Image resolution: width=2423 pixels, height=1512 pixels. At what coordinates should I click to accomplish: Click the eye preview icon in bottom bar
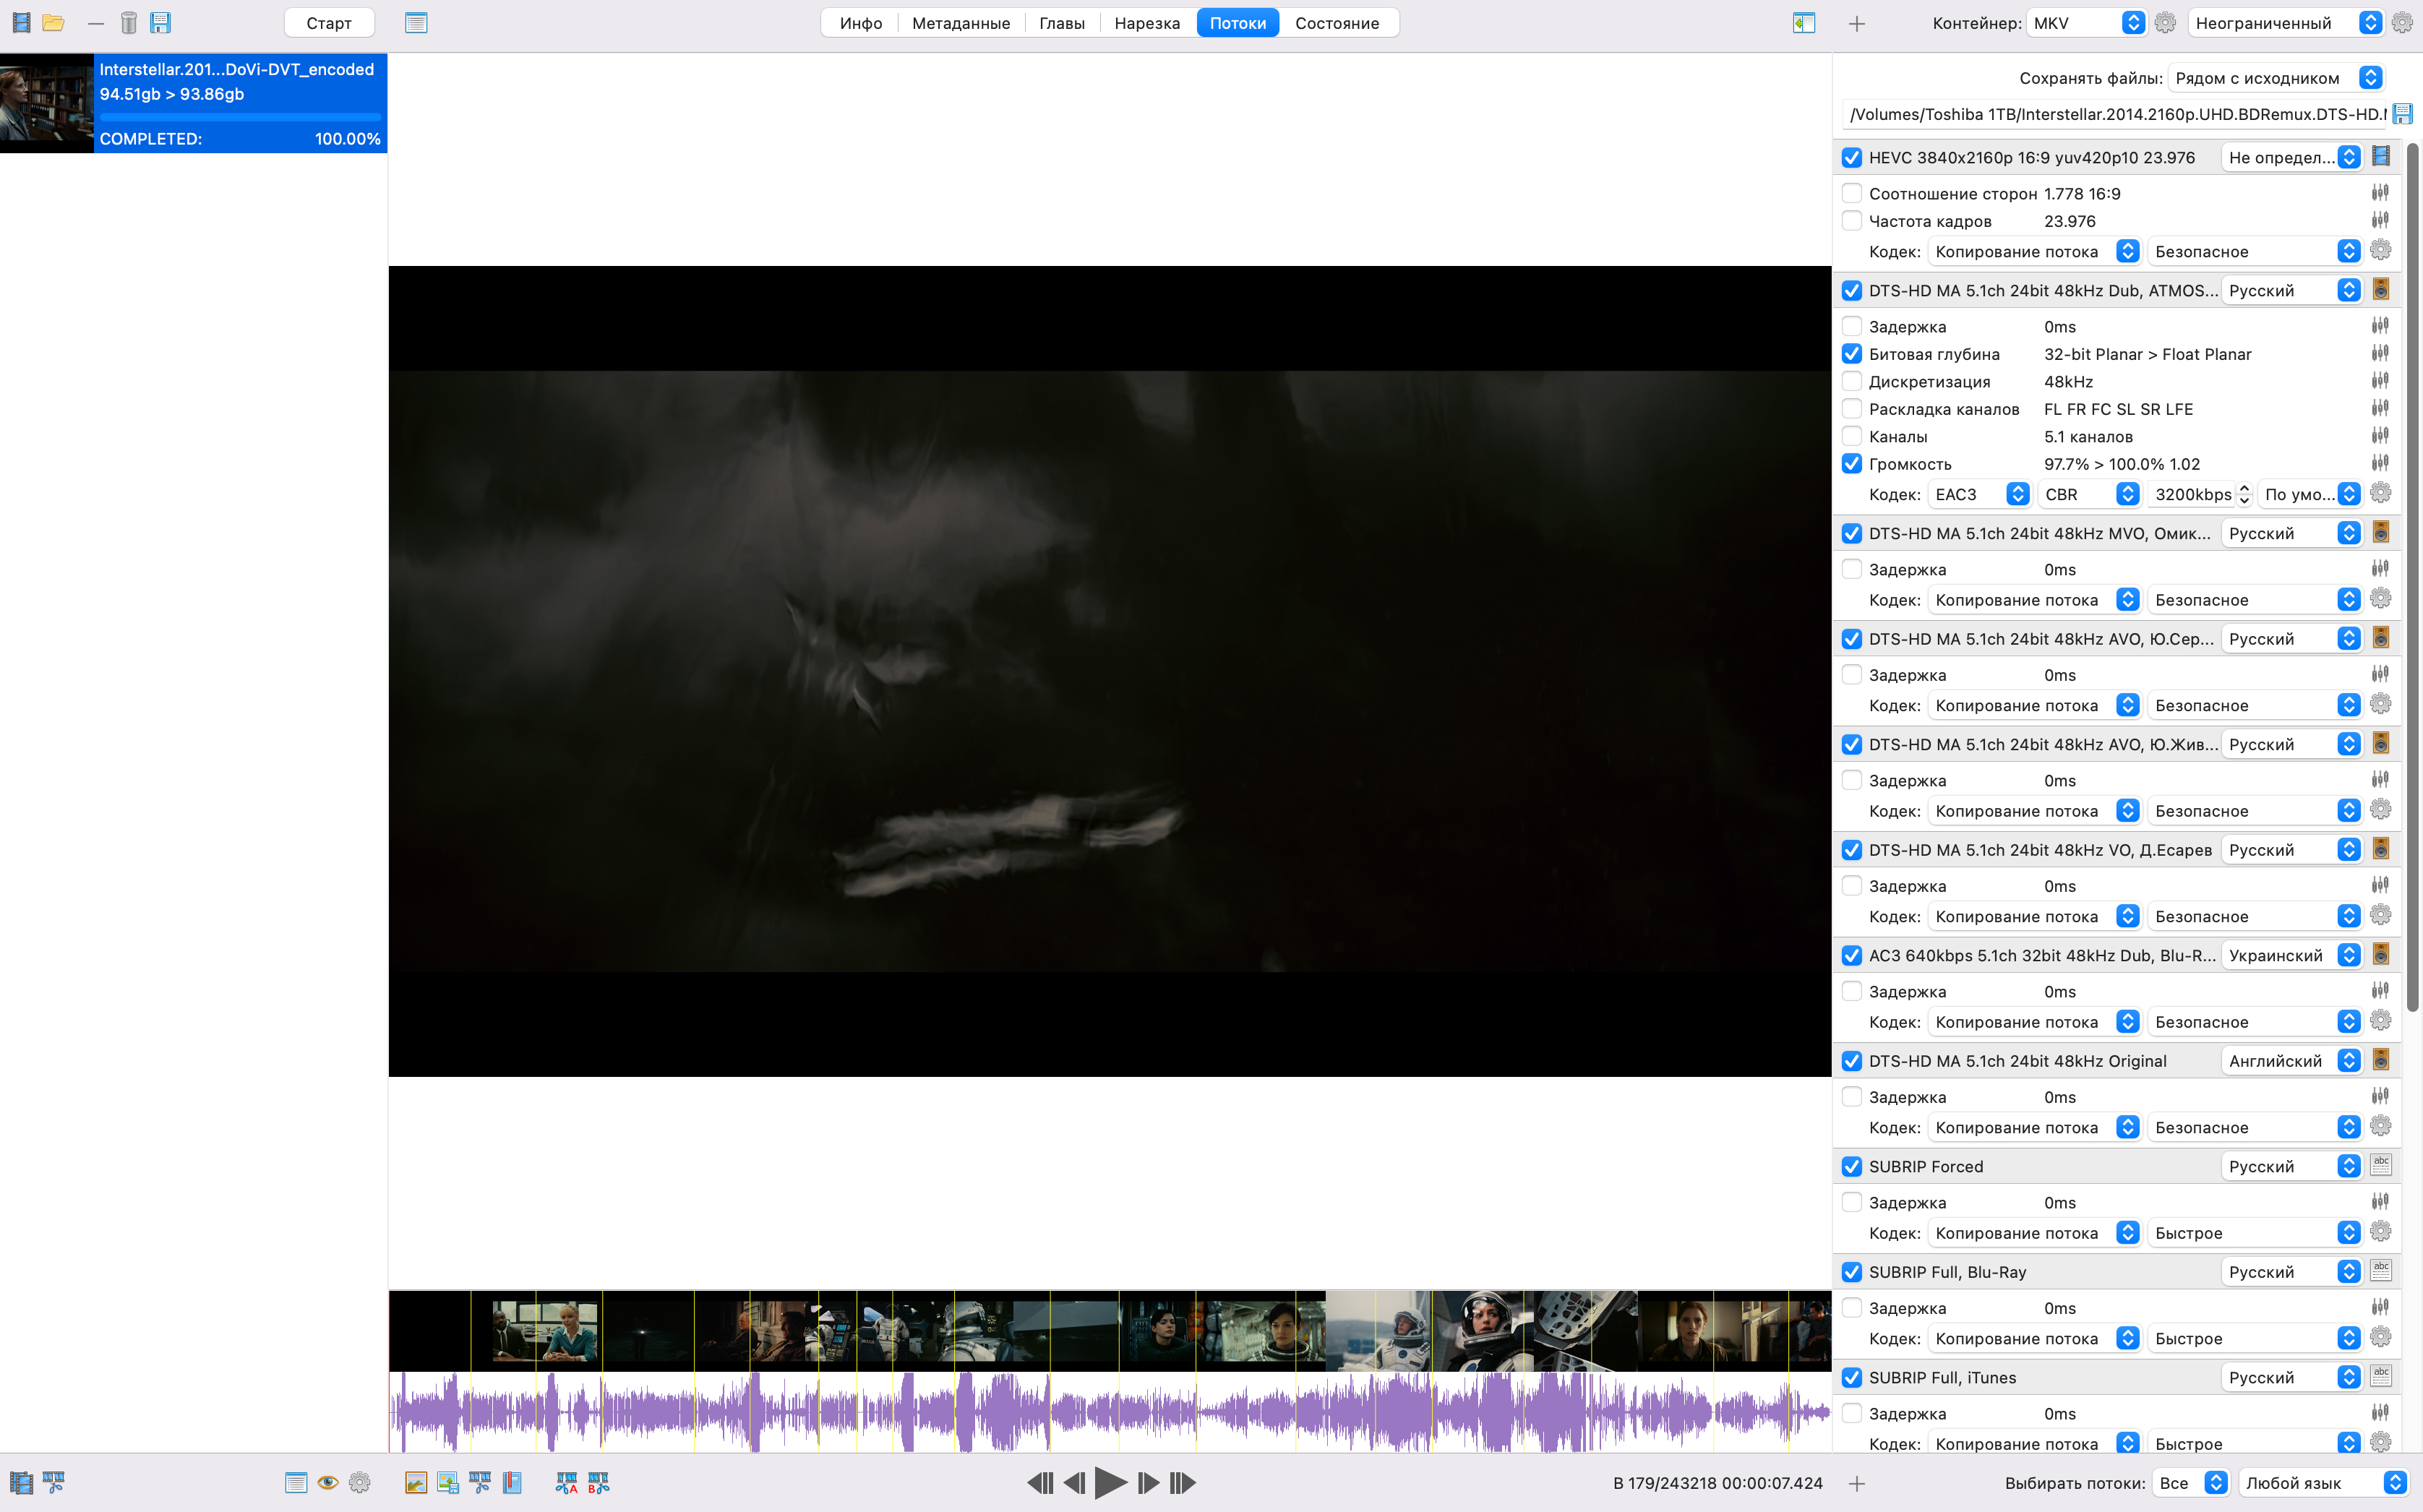pos(328,1483)
